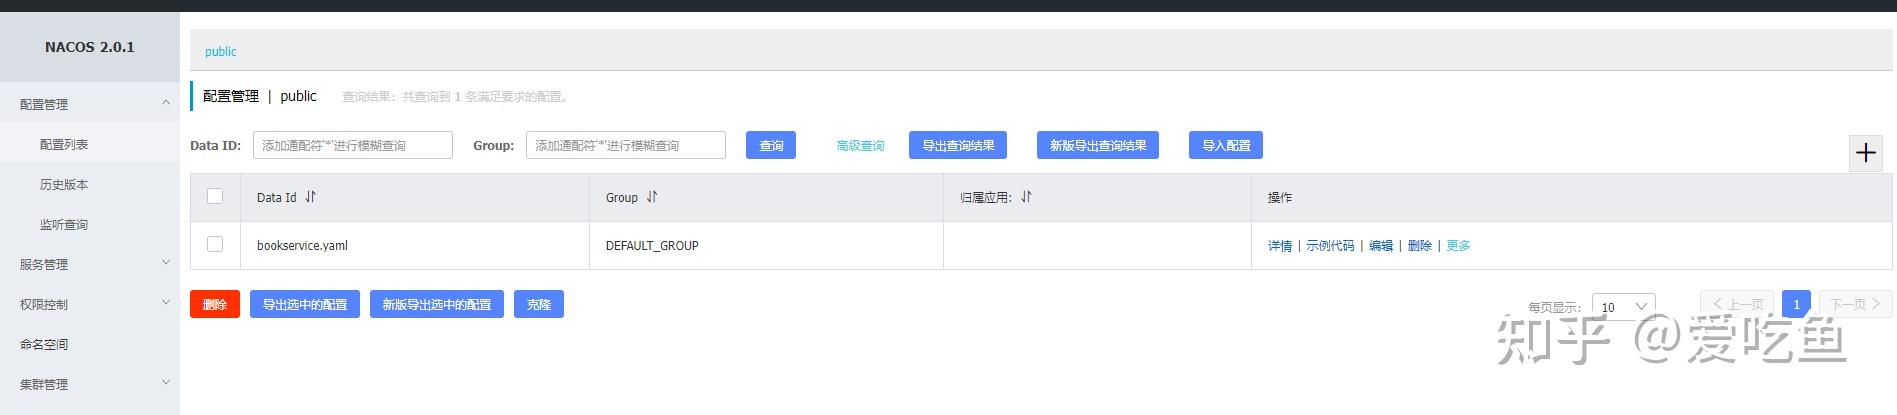The image size is (1897, 415).
Task: Click the 上一页 previous page button
Action: pos(1737,304)
